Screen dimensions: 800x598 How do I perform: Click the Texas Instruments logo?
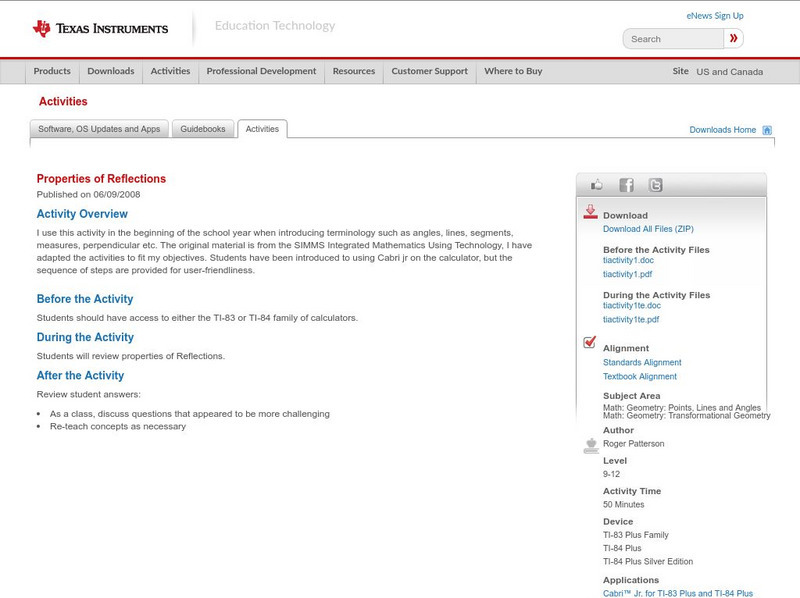pos(100,29)
